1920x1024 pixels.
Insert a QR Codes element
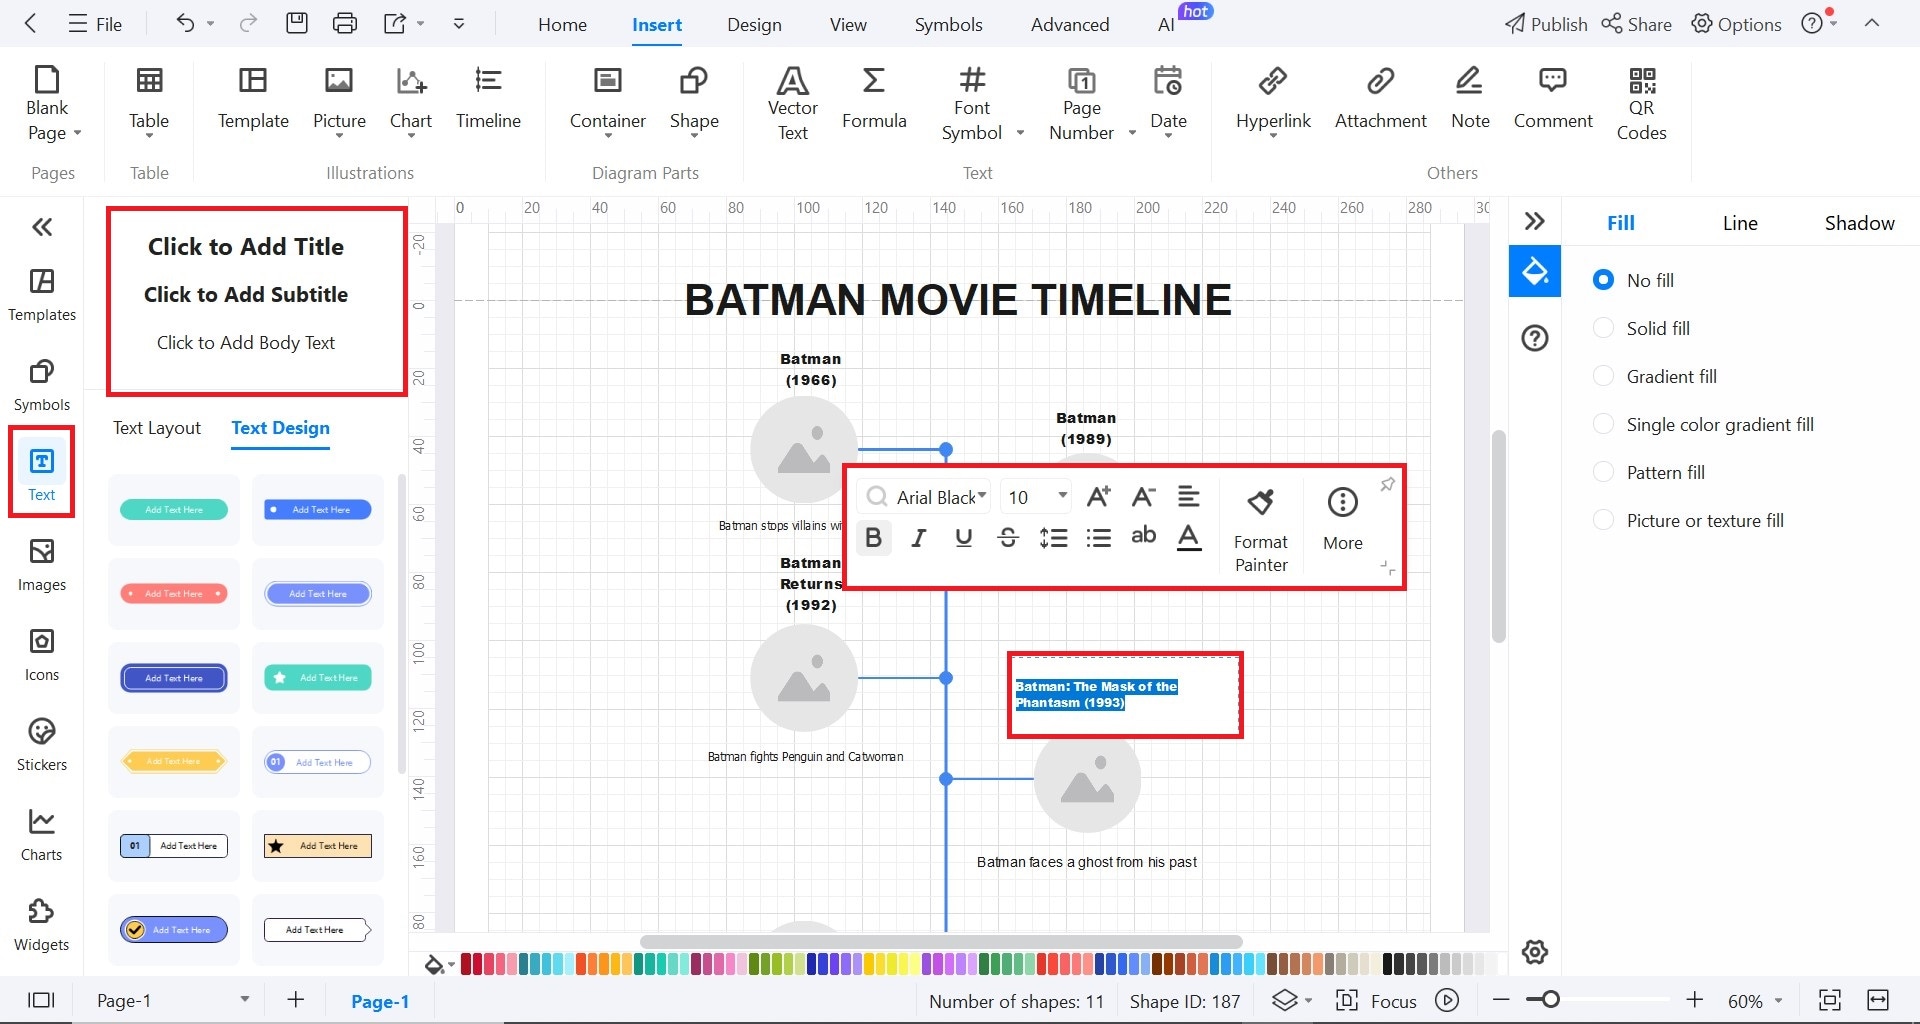[x=1641, y=103]
